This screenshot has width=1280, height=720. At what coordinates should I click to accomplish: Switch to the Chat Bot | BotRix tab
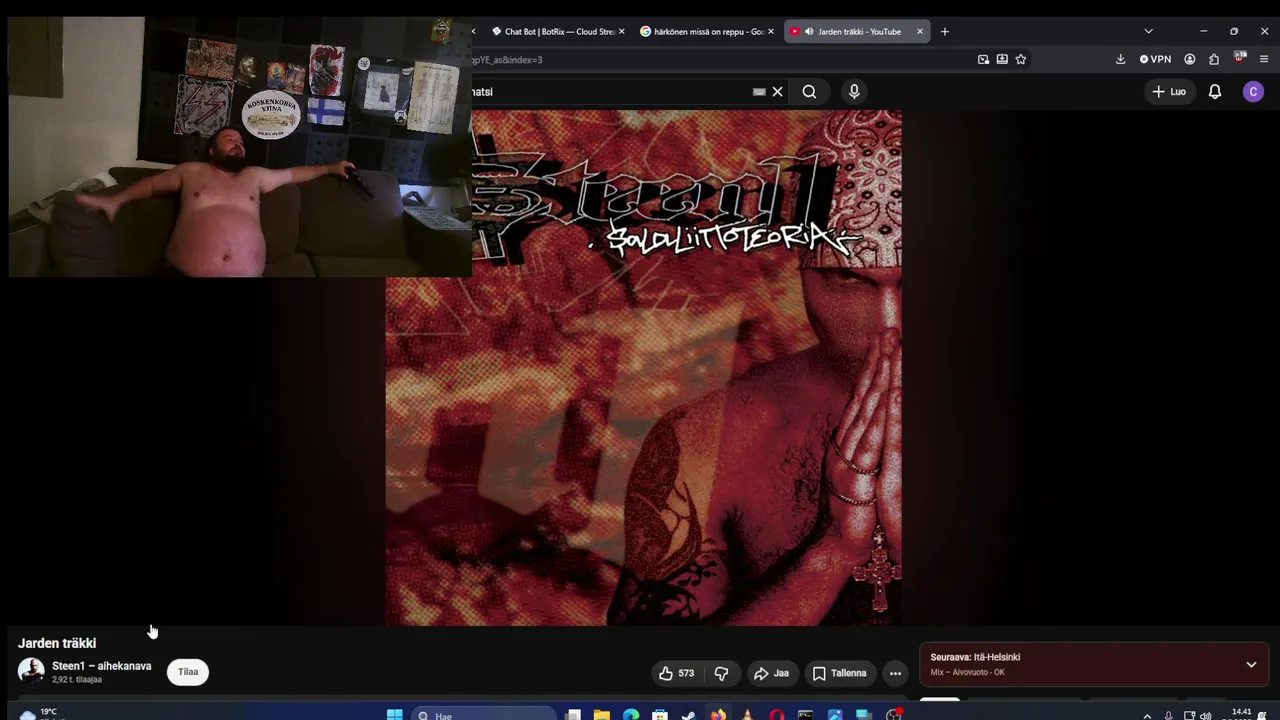click(558, 32)
